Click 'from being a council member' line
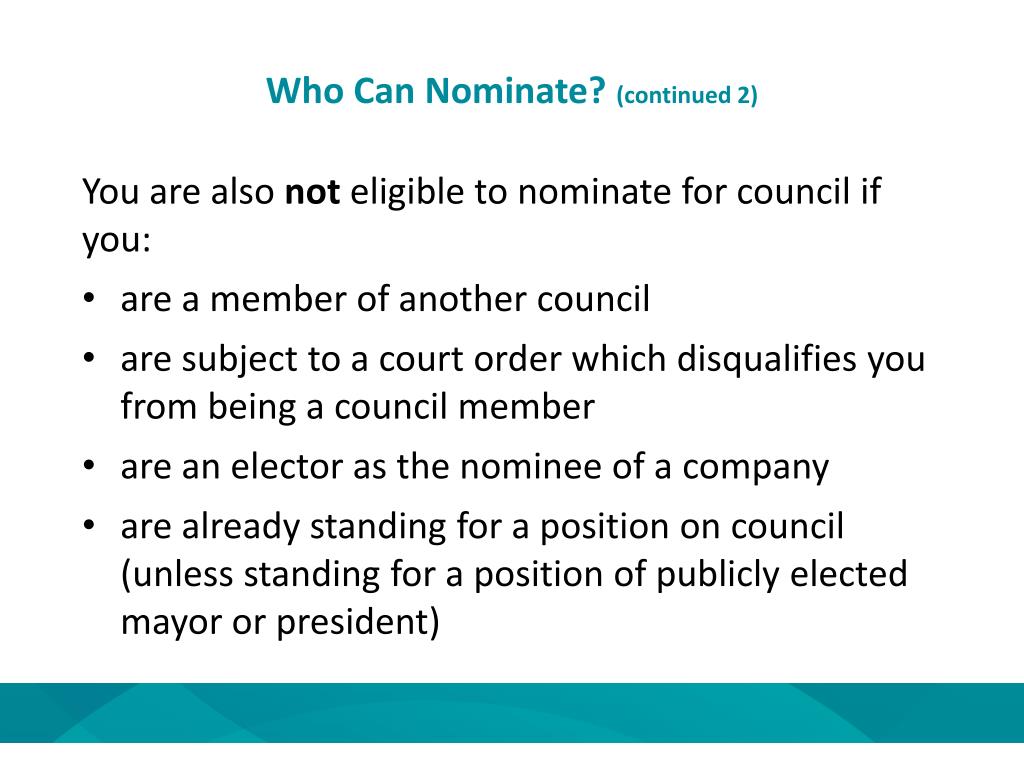This screenshot has width=1024, height=768. click(358, 407)
